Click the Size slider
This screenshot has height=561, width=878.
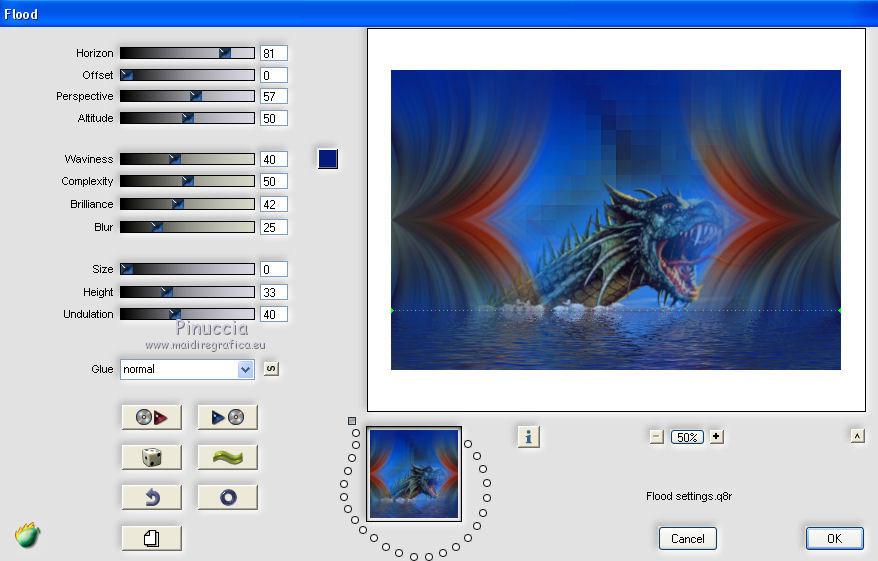click(187, 269)
